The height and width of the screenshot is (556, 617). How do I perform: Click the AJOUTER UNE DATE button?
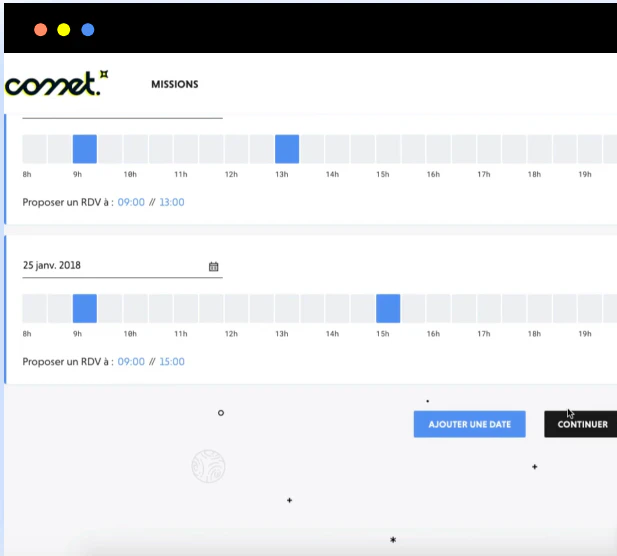[x=469, y=424]
